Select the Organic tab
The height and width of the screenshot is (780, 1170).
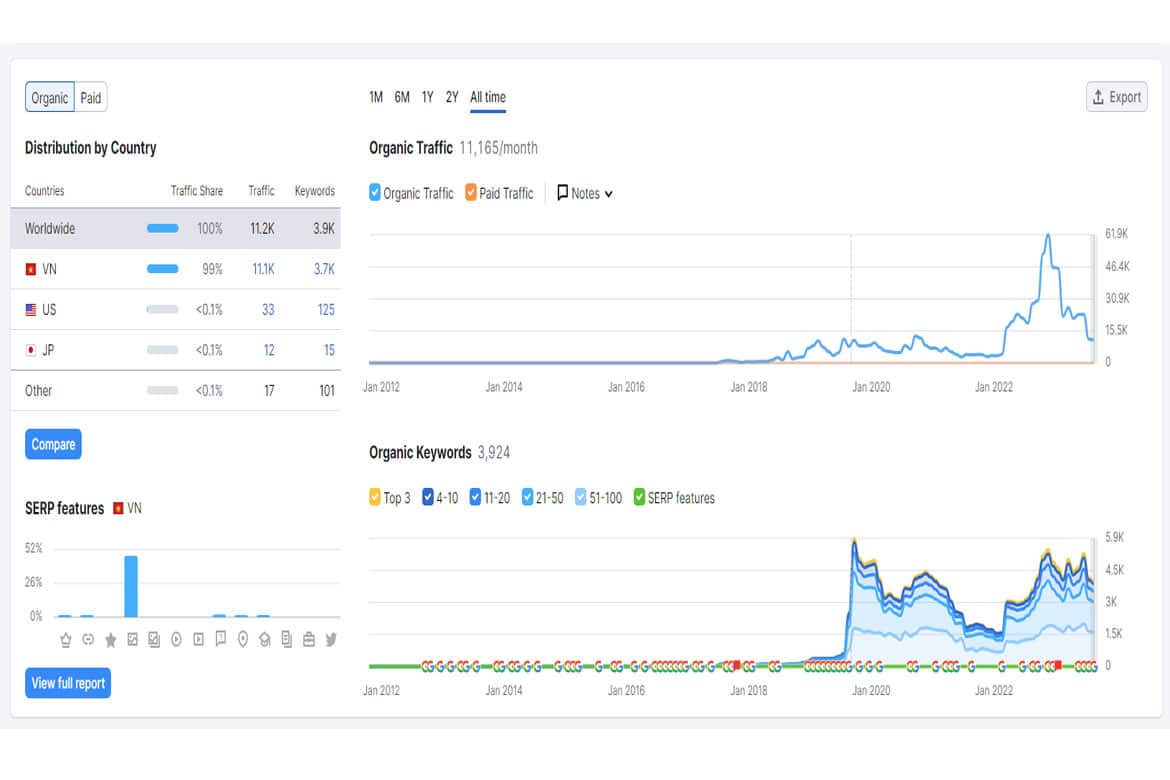click(50, 98)
